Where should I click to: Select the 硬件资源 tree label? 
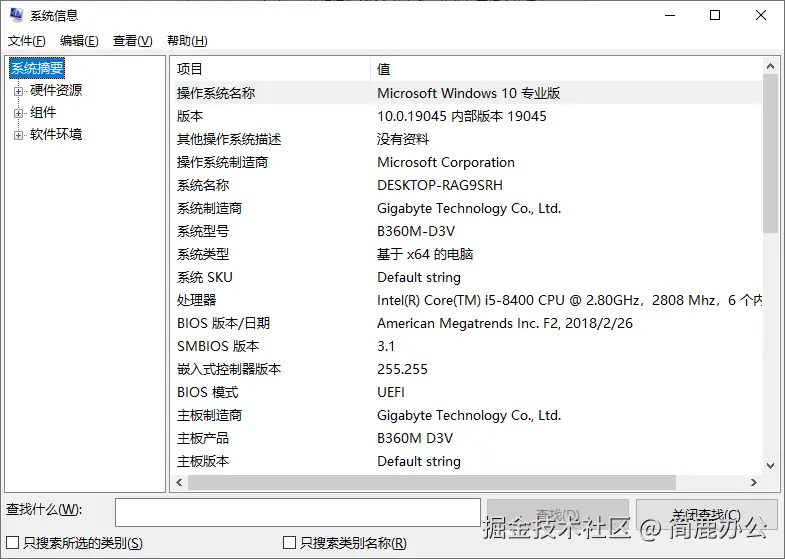[x=56, y=90]
